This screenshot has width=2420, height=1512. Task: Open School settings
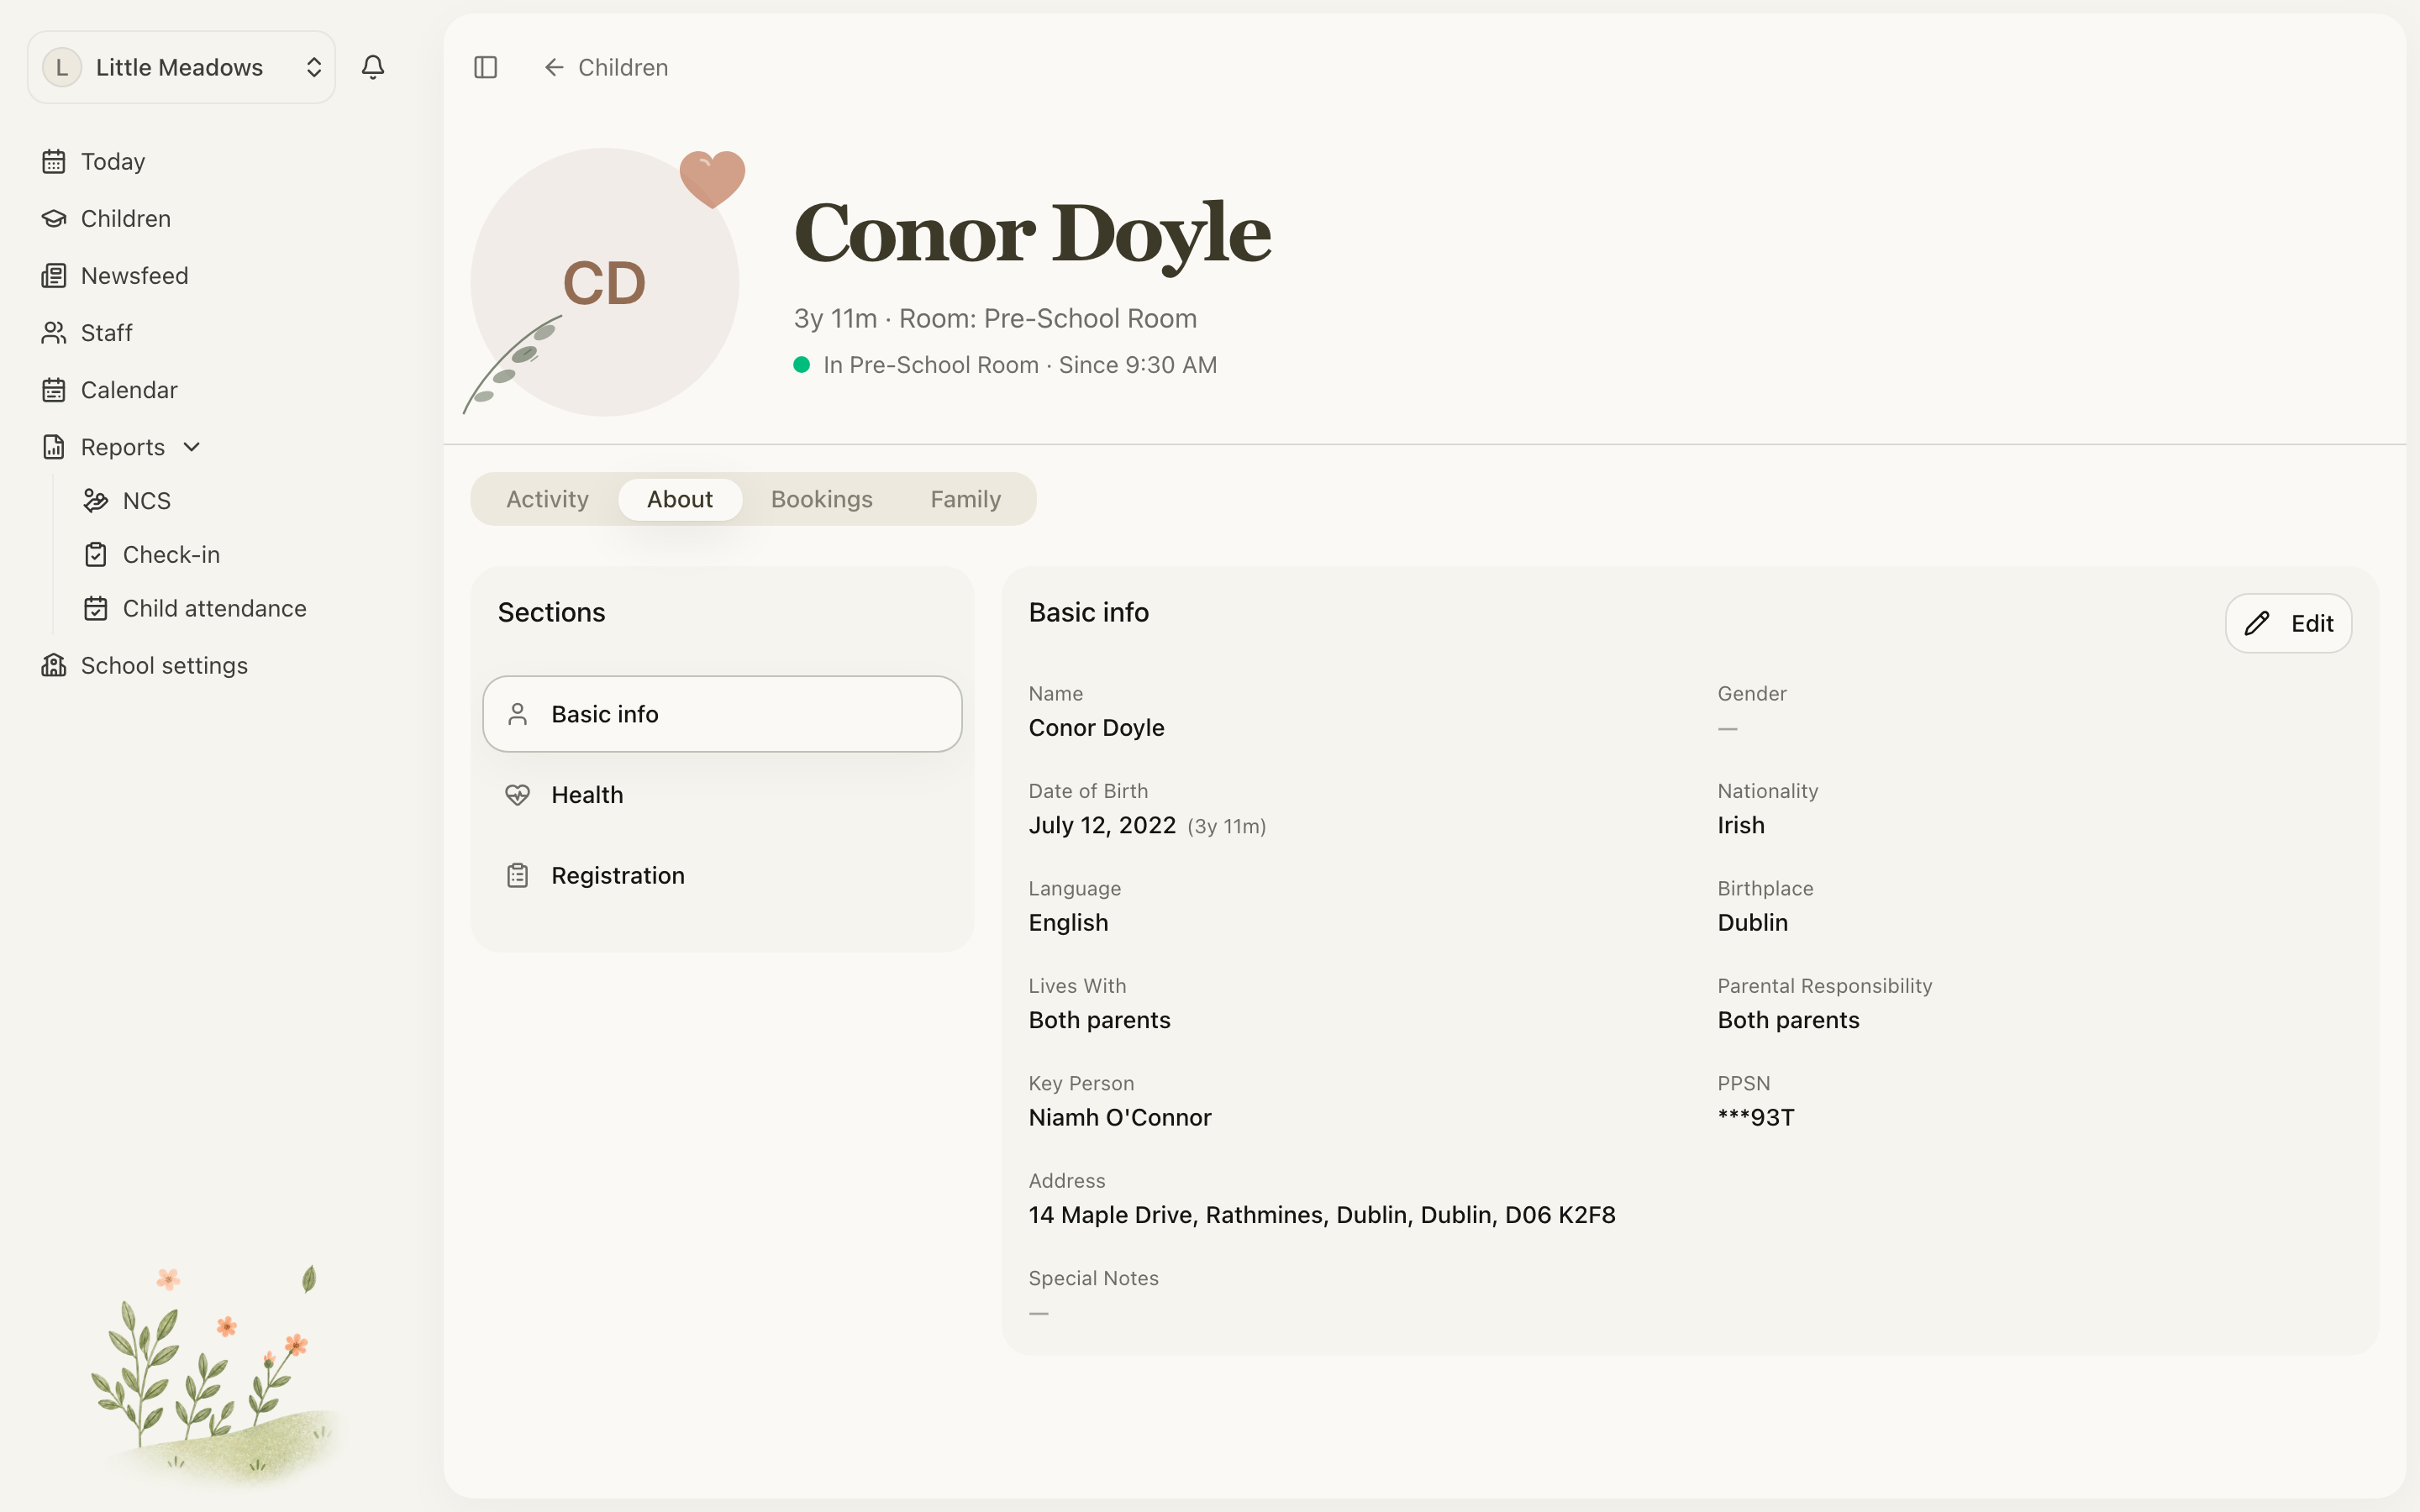coord(164,665)
